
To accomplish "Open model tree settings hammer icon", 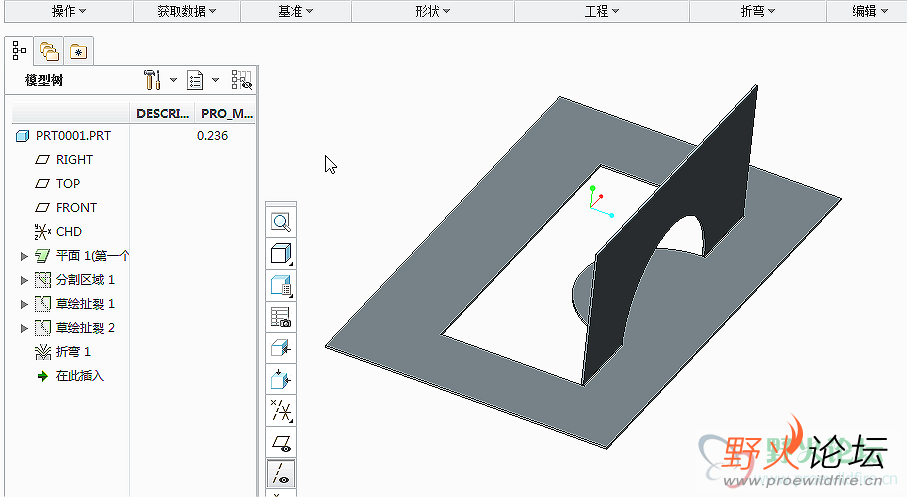I will (x=152, y=80).
